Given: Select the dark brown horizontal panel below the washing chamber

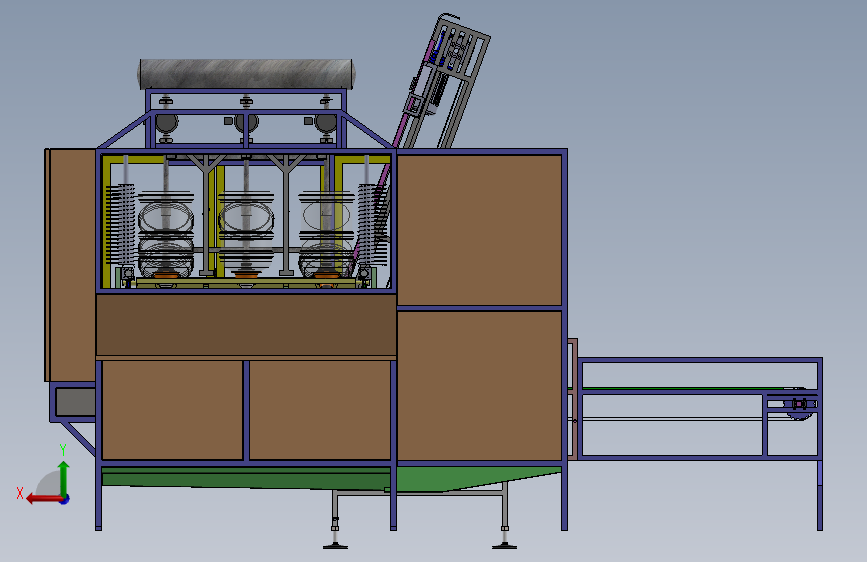Looking at the screenshot, I should [x=246, y=325].
